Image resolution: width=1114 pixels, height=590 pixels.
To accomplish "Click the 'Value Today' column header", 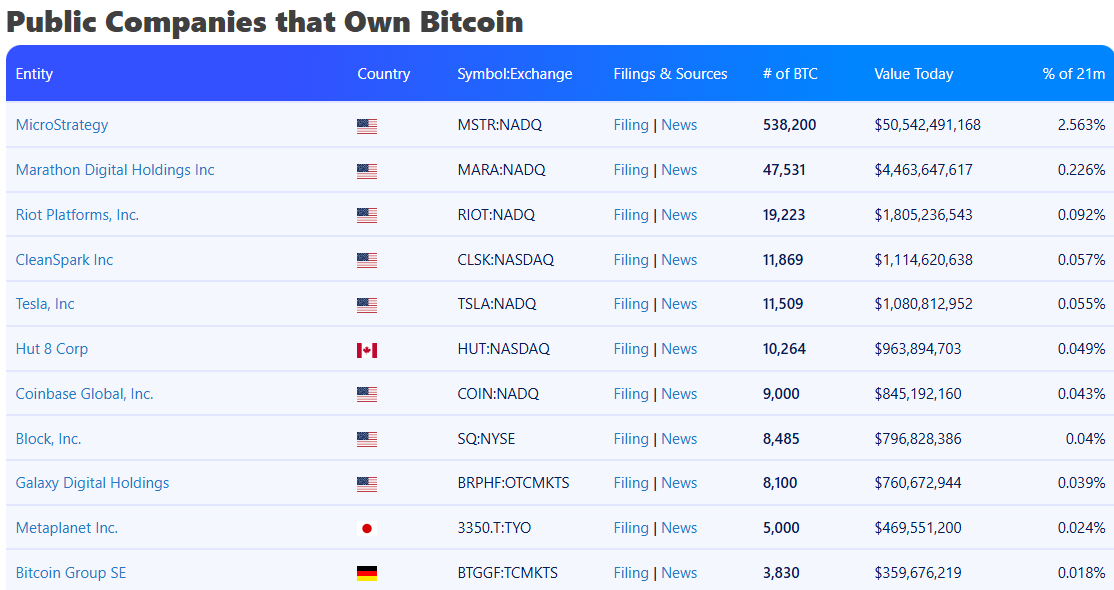I will 913,74.
